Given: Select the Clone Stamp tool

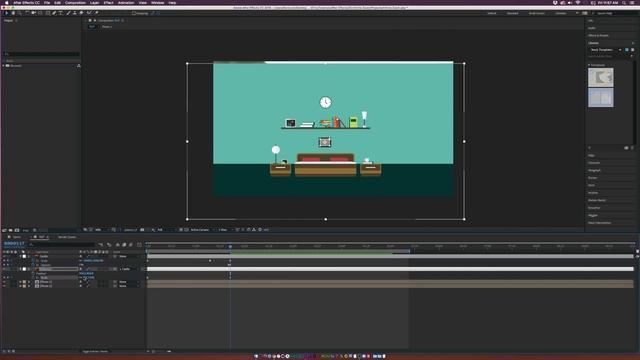Looking at the screenshot, I should tap(74, 13).
